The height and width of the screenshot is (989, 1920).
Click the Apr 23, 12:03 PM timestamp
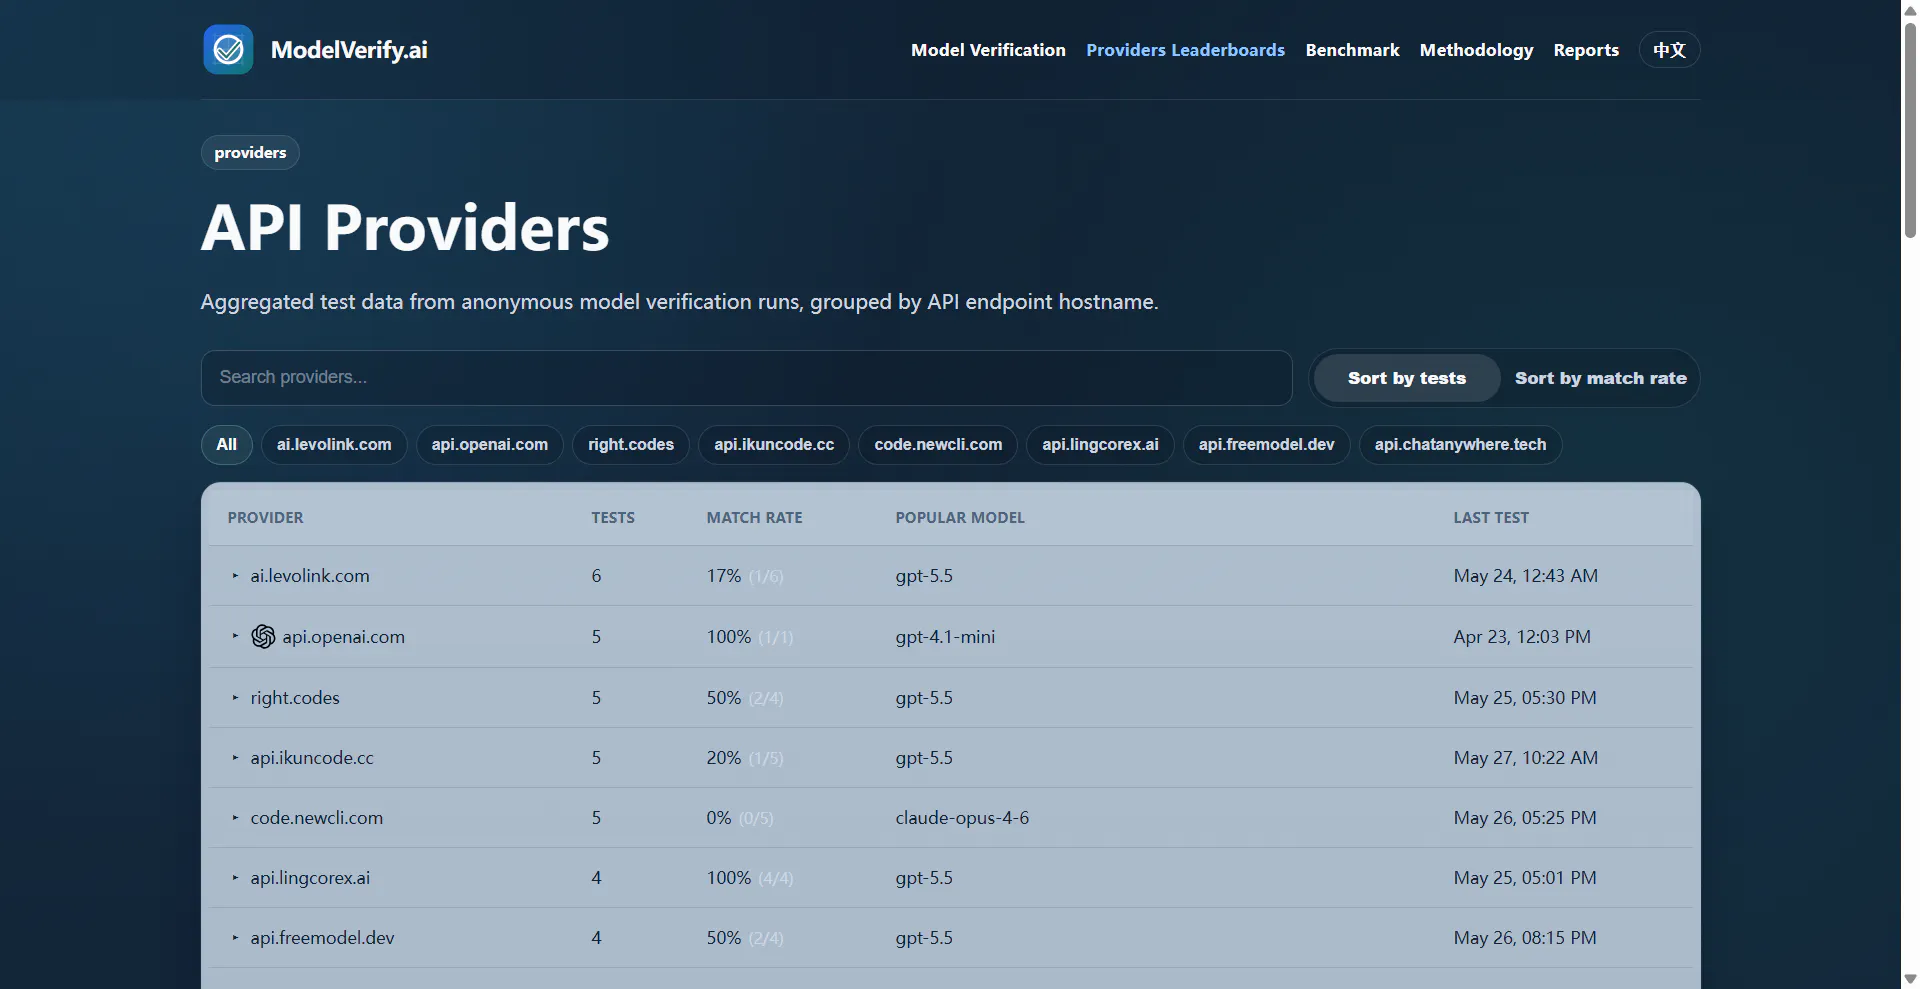click(1522, 637)
